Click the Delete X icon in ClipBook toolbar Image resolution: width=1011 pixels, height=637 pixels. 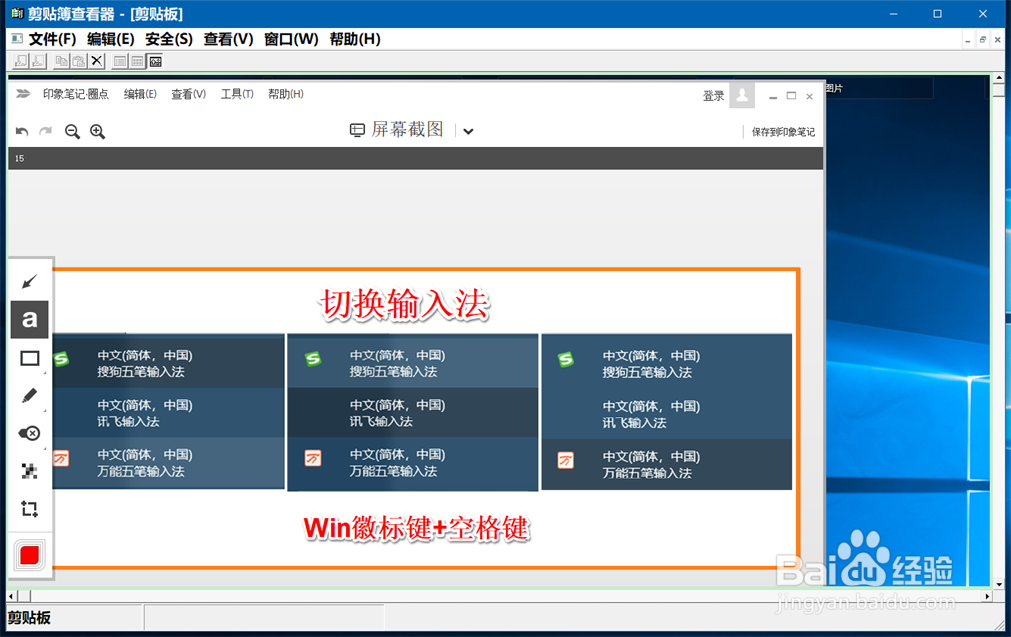(x=96, y=61)
